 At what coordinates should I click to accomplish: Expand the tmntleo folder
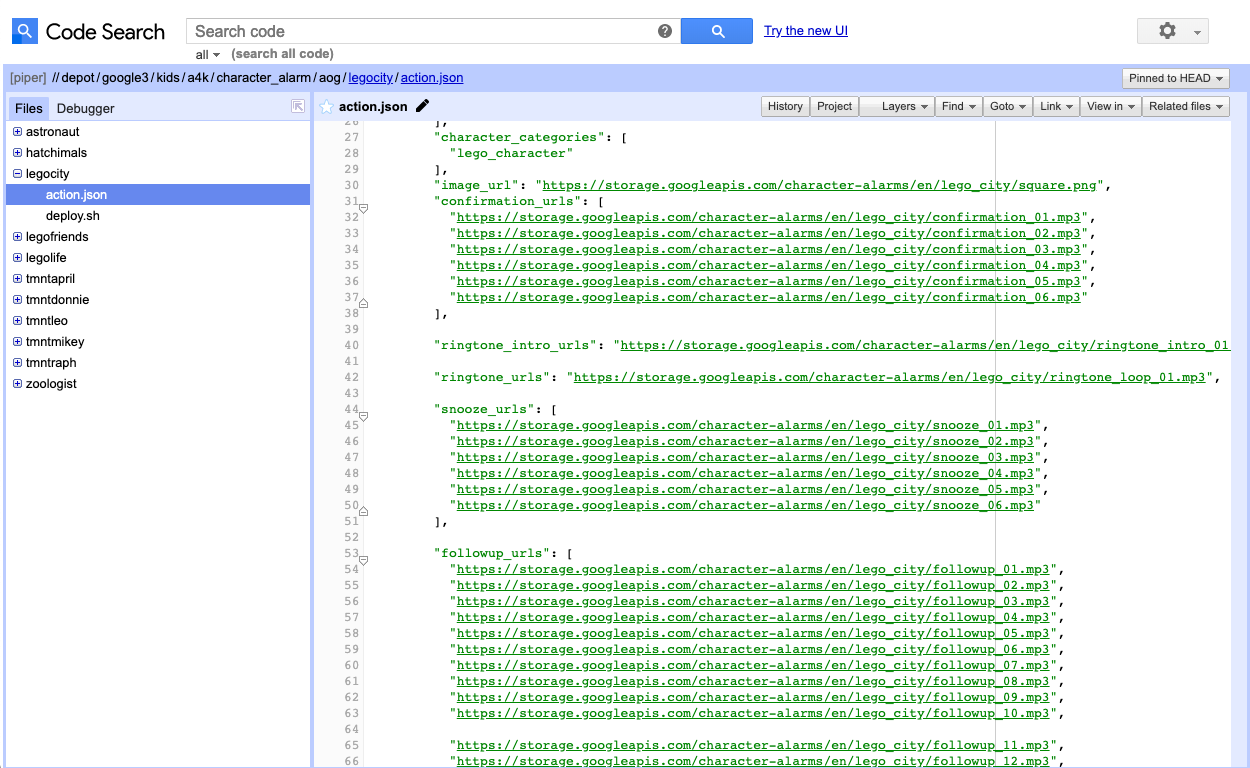[x=17, y=321]
